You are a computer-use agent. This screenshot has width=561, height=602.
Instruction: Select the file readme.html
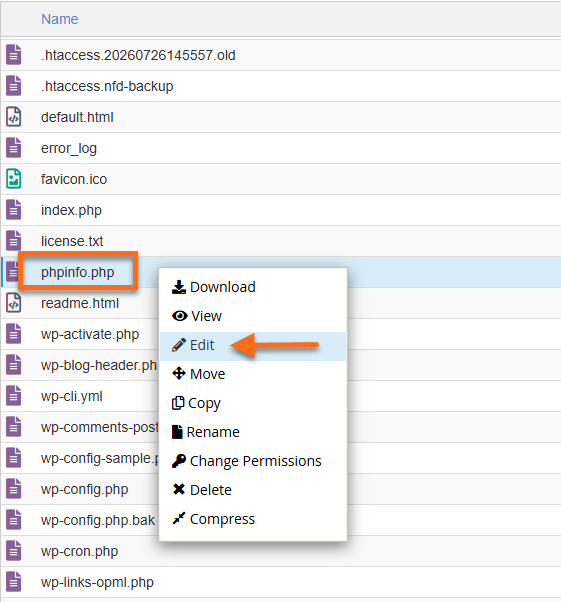[x=80, y=303]
